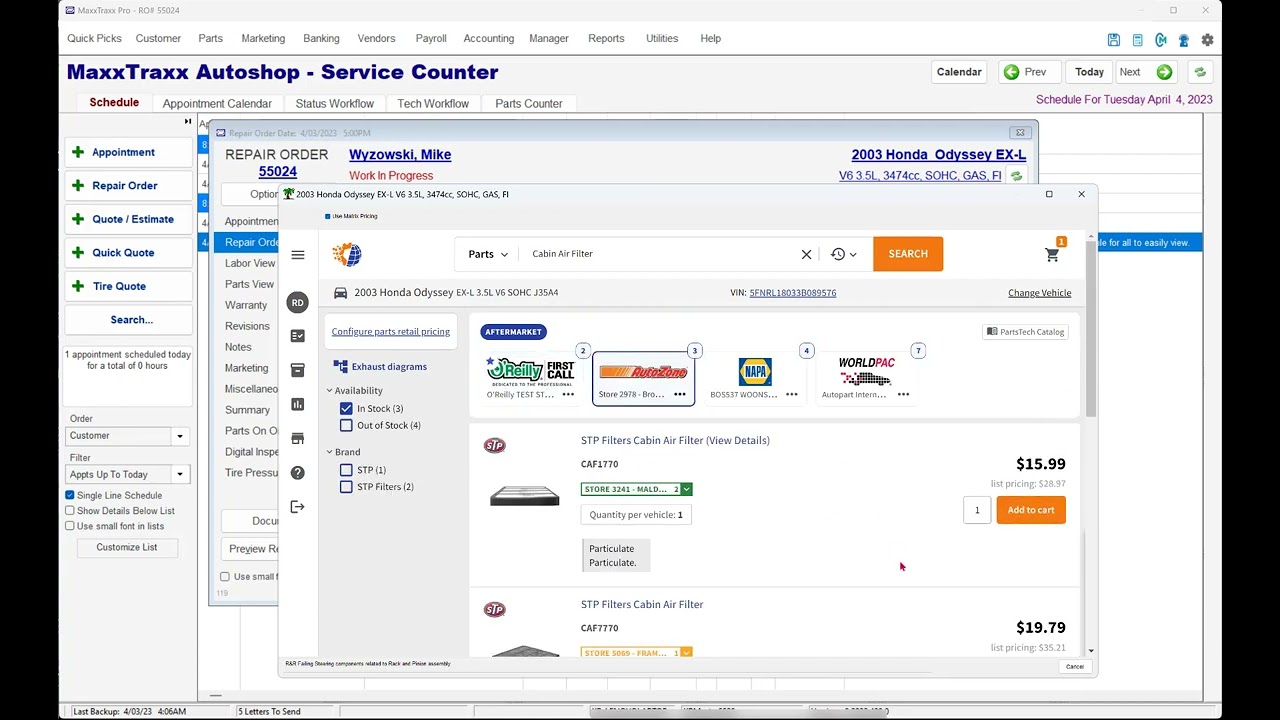Uncheck Single Line Schedule

pos(70,495)
